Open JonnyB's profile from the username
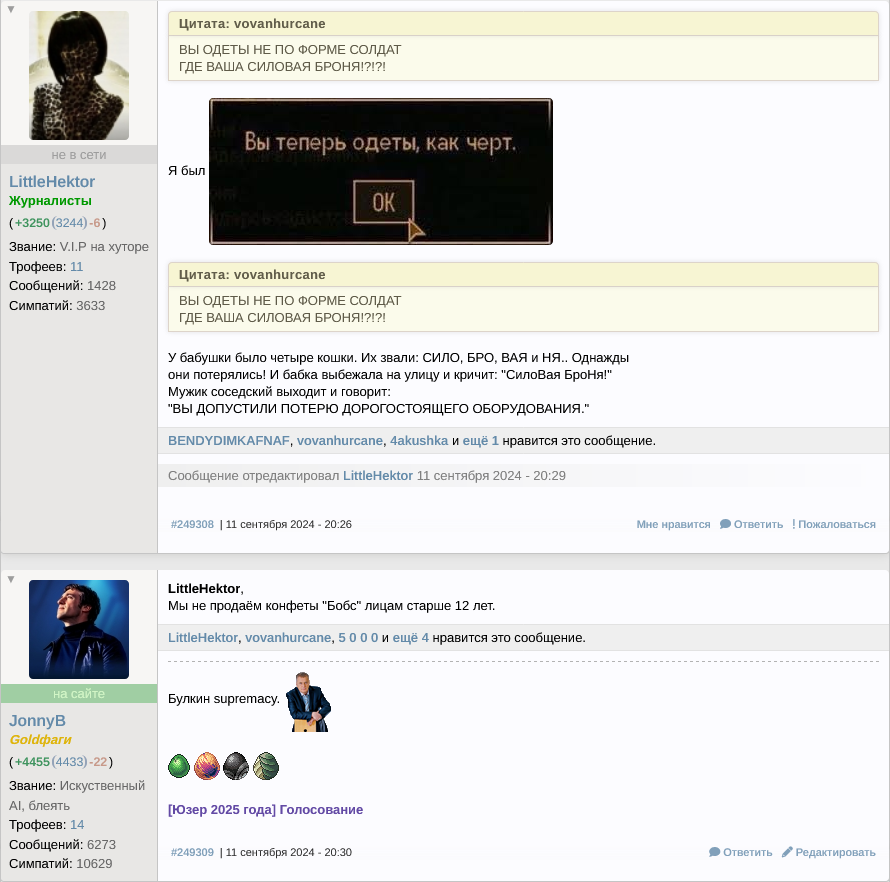890x882 pixels. (37, 720)
